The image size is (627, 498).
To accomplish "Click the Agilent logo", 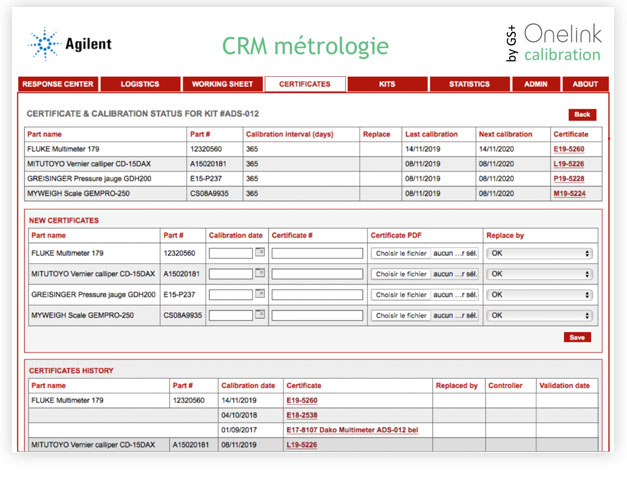I will [x=70, y=44].
